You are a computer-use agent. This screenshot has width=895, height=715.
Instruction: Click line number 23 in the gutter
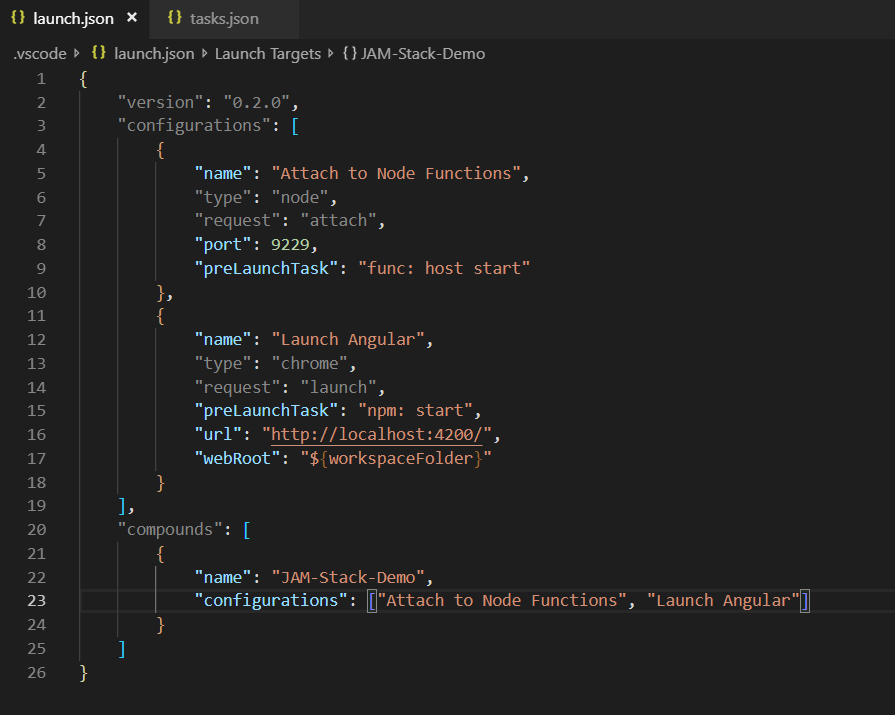(x=36, y=600)
